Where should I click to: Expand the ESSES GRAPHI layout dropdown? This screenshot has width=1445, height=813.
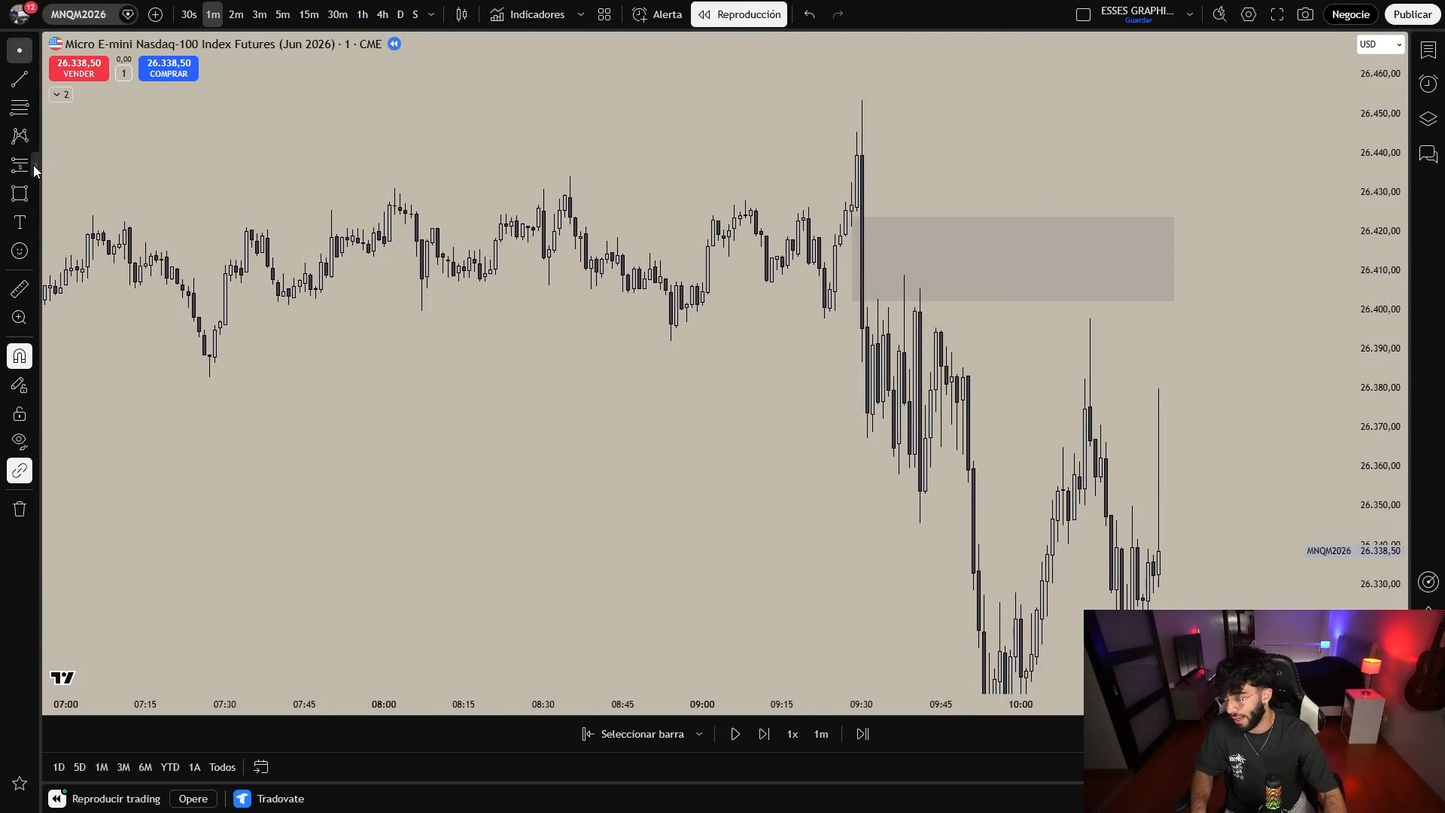tap(1189, 15)
